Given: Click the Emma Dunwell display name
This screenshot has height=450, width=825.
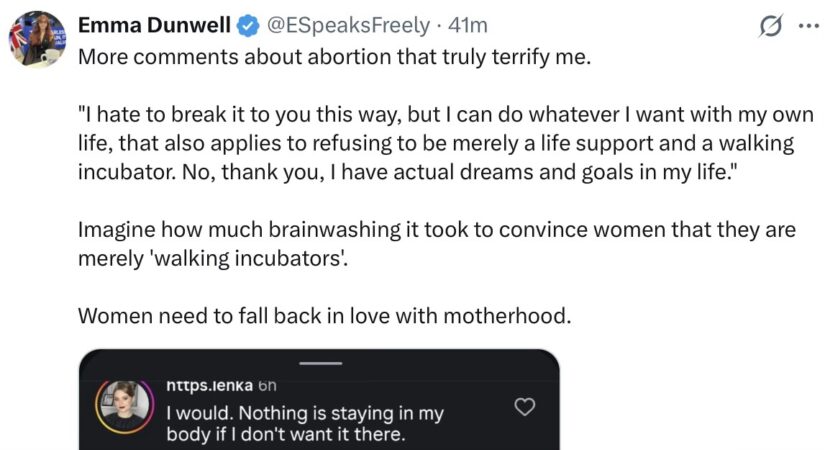Looking at the screenshot, I should [154, 25].
